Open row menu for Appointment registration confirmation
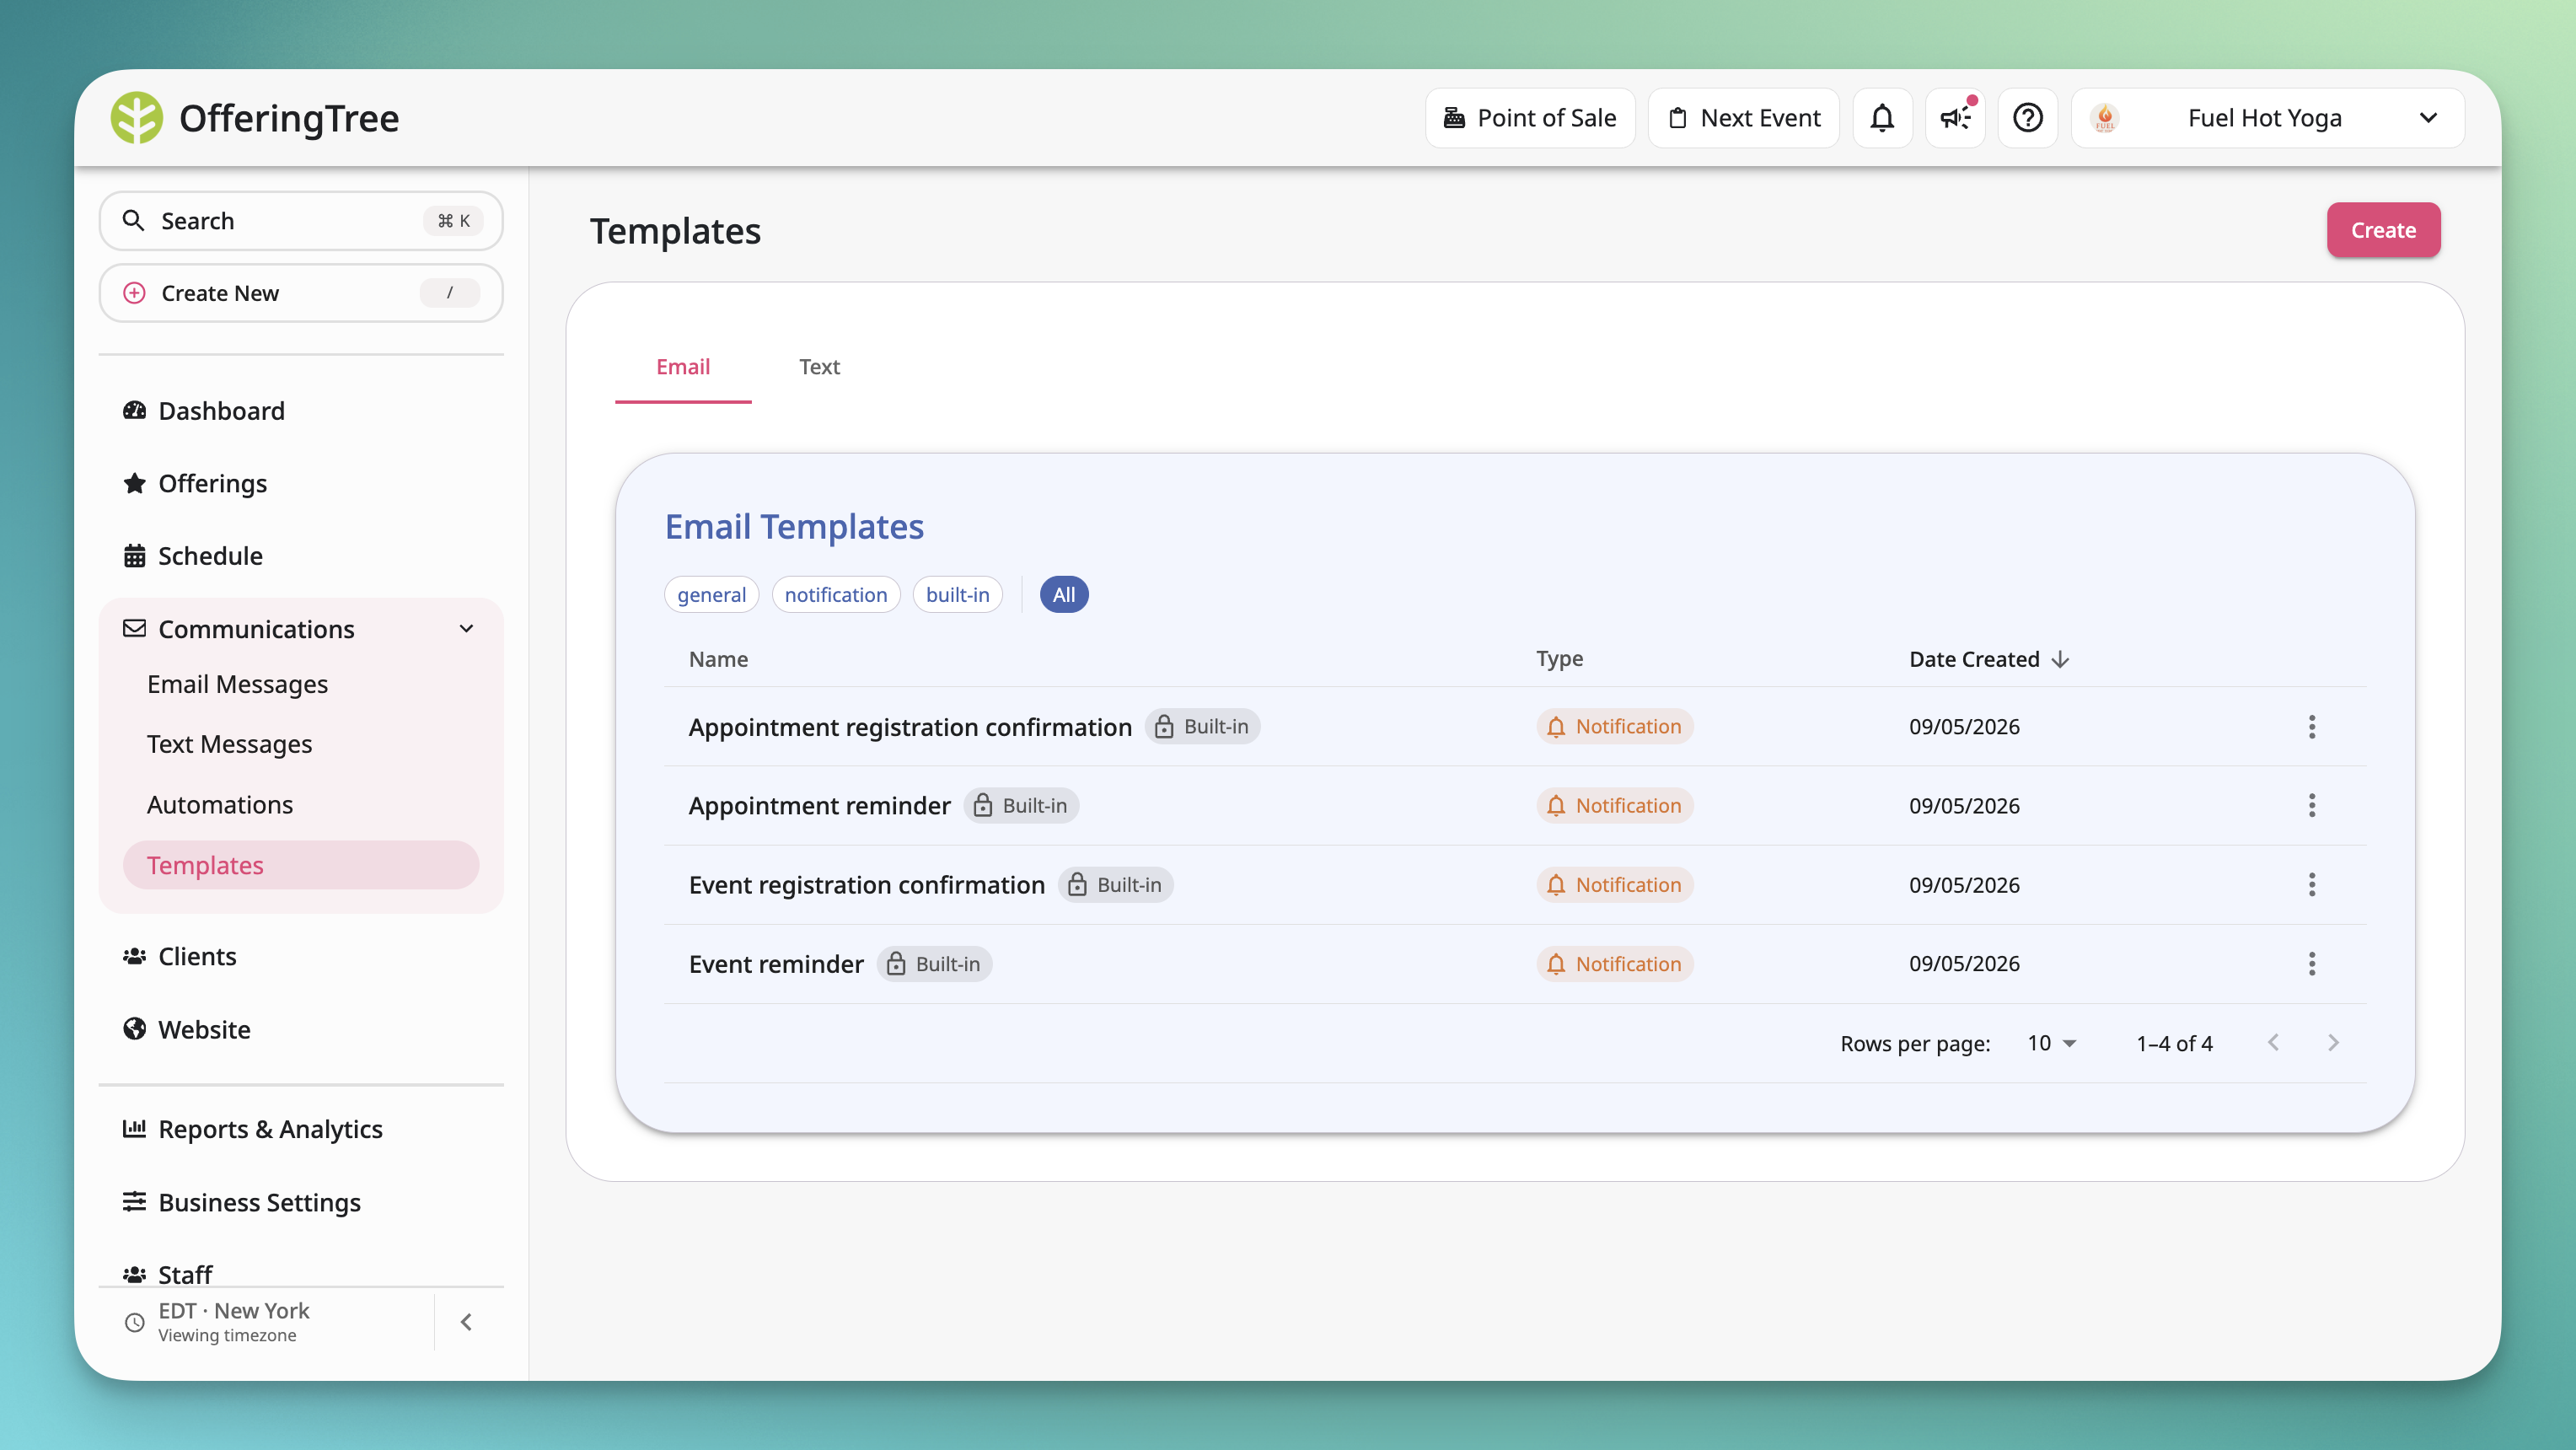Screen dimensions: 2576x1450 tap(2311, 727)
